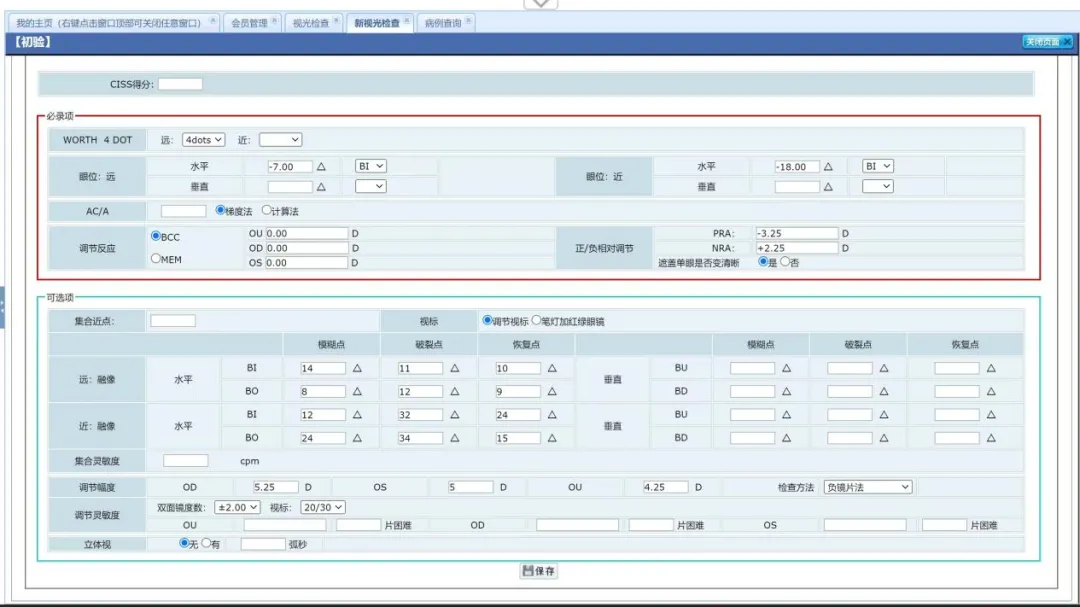The width and height of the screenshot is (1080, 607).
Task: Select the 计算法 radio button
Action: point(267,210)
